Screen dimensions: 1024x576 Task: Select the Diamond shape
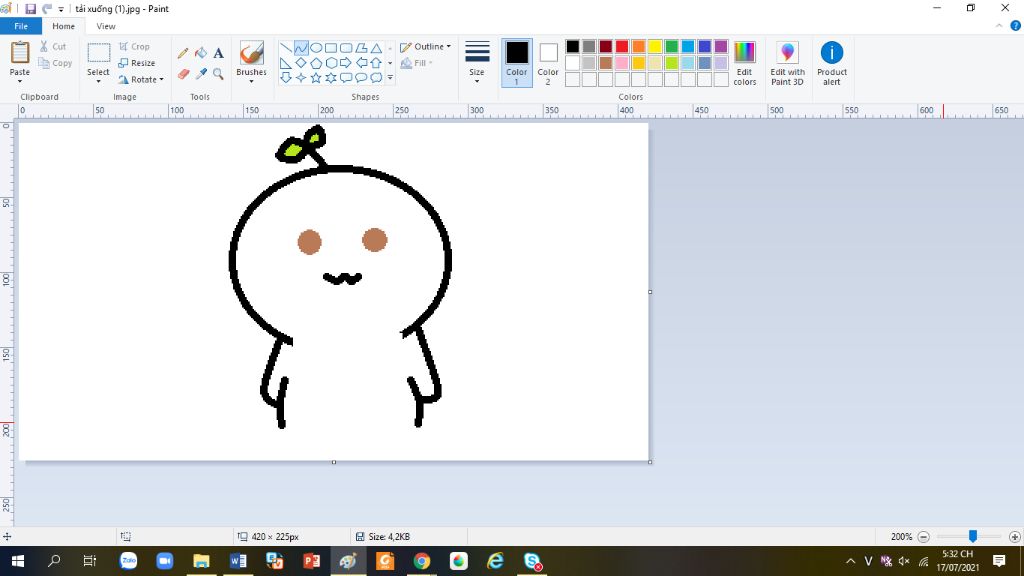click(301, 63)
